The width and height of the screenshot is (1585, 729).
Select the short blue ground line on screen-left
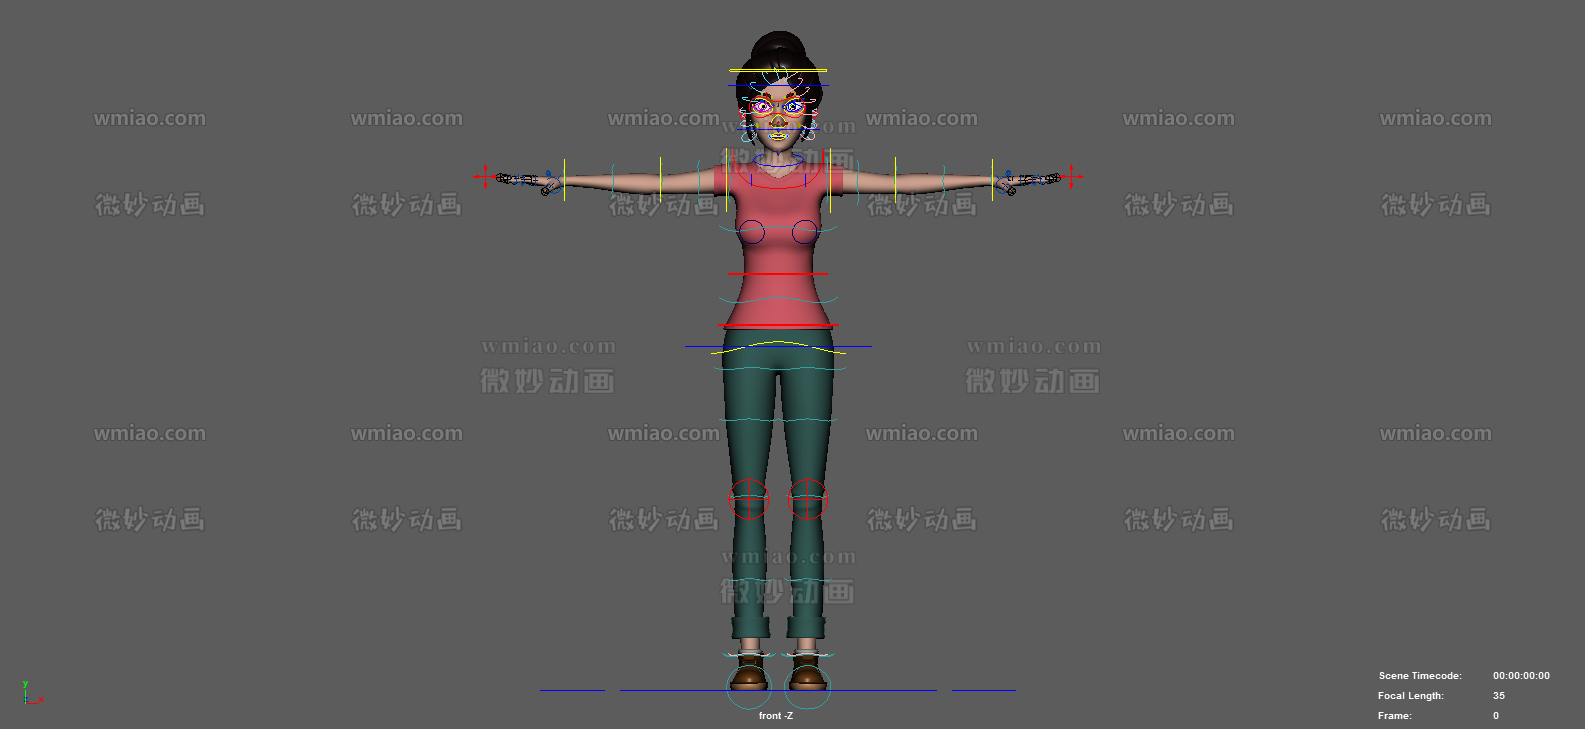tap(572, 690)
